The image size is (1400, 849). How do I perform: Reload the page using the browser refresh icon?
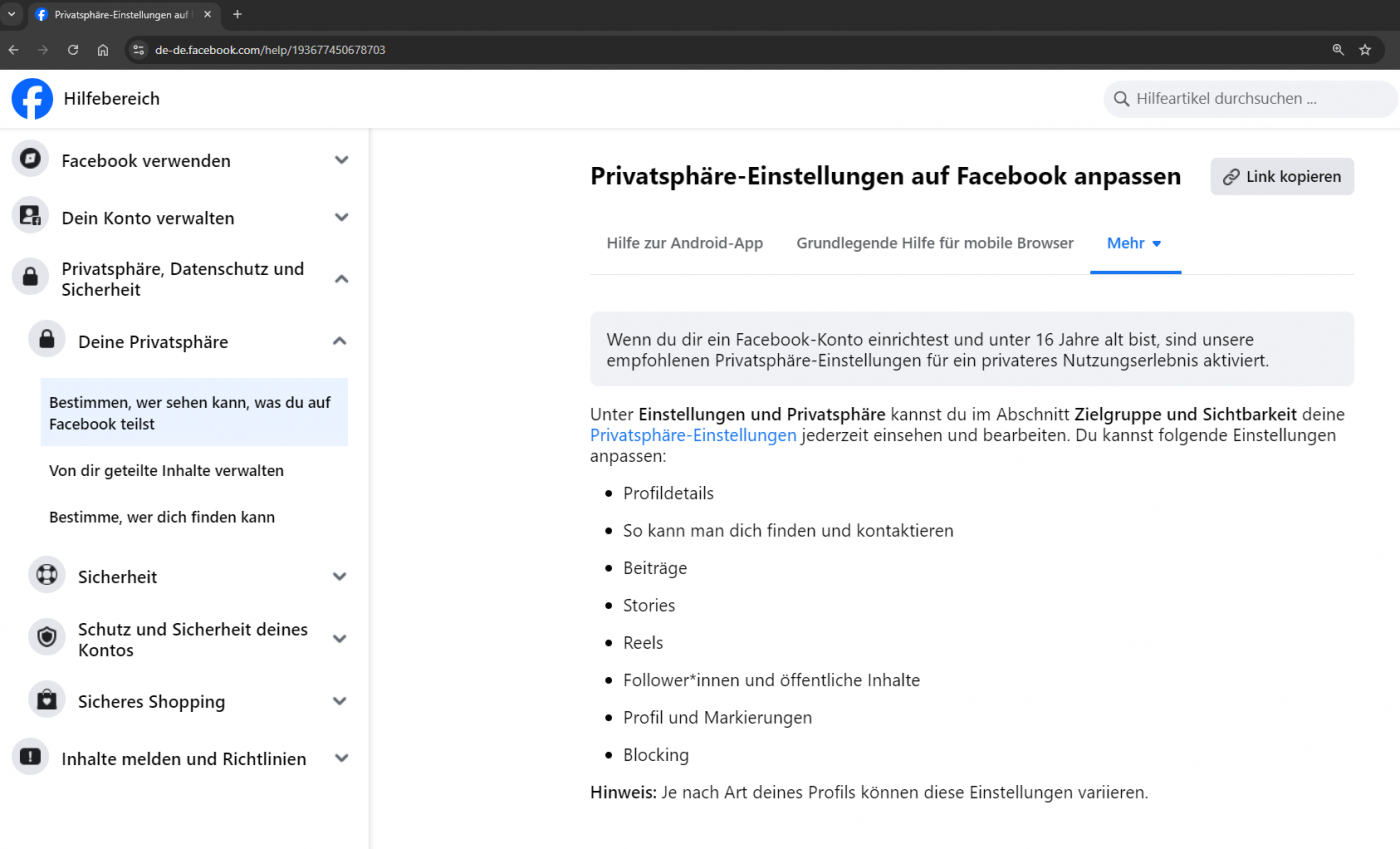coord(72,50)
